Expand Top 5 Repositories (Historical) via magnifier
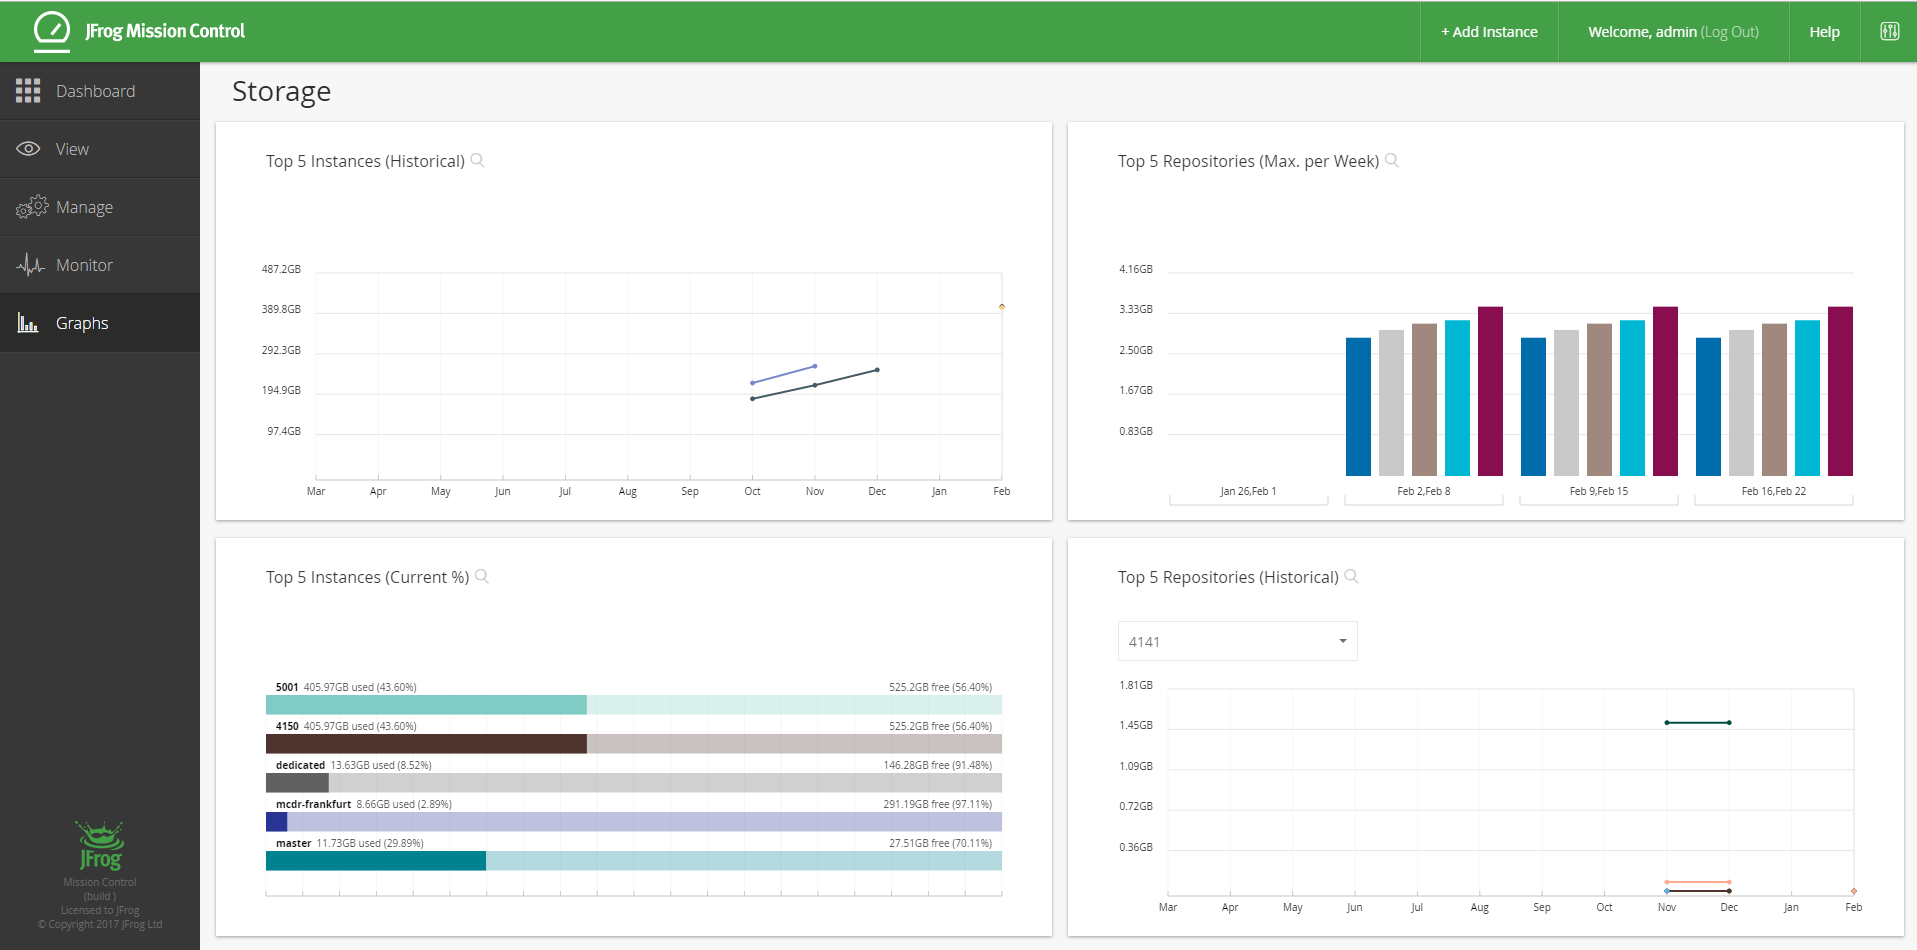This screenshot has width=1917, height=950. (1352, 576)
